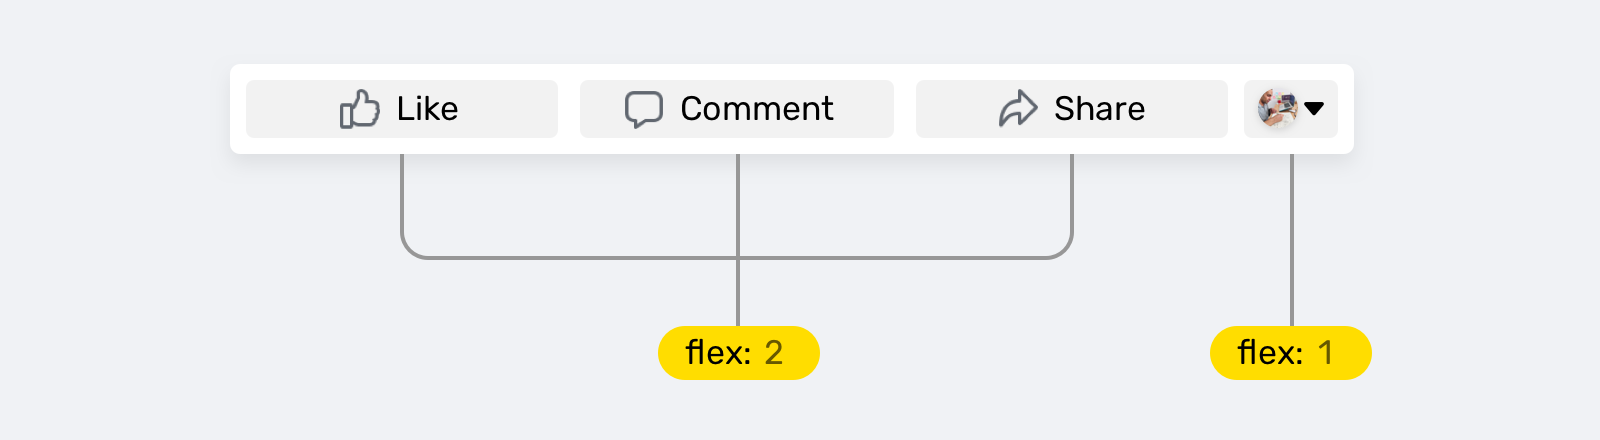Click the circular profile avatar picture
This screenshot has height=440, width=1600.
[x=1278, y=109]
